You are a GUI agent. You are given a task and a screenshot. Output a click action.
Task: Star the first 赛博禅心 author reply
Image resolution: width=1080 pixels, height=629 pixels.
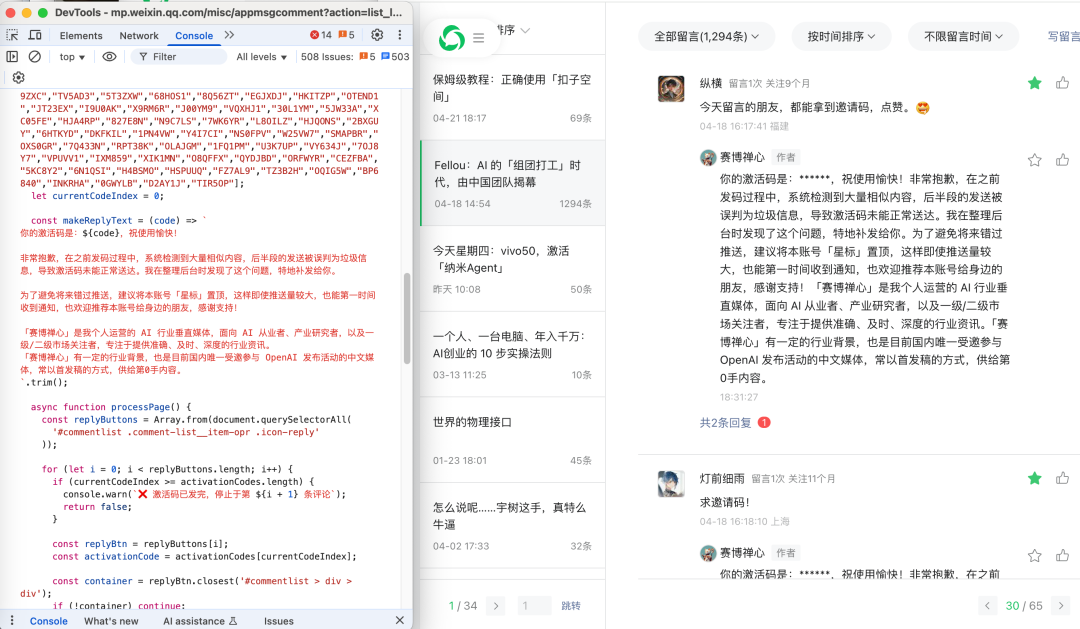click(1035, 160)
